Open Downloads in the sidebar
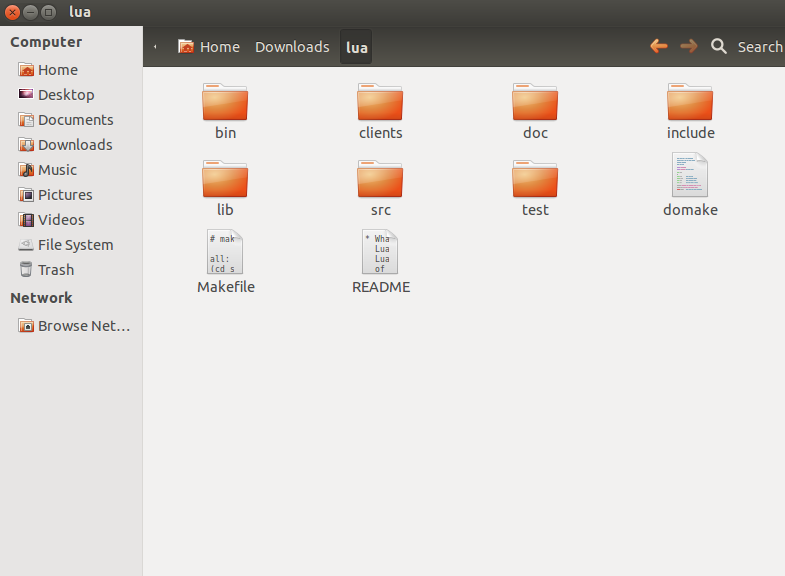 click(x=71, y=145)
